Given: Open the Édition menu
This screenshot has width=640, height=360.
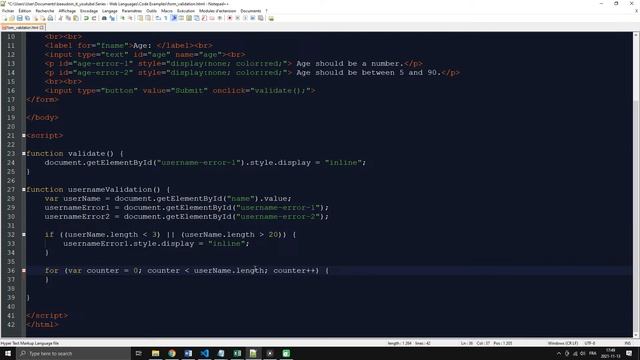Looking at the screenshot, I should click(25, 11).
